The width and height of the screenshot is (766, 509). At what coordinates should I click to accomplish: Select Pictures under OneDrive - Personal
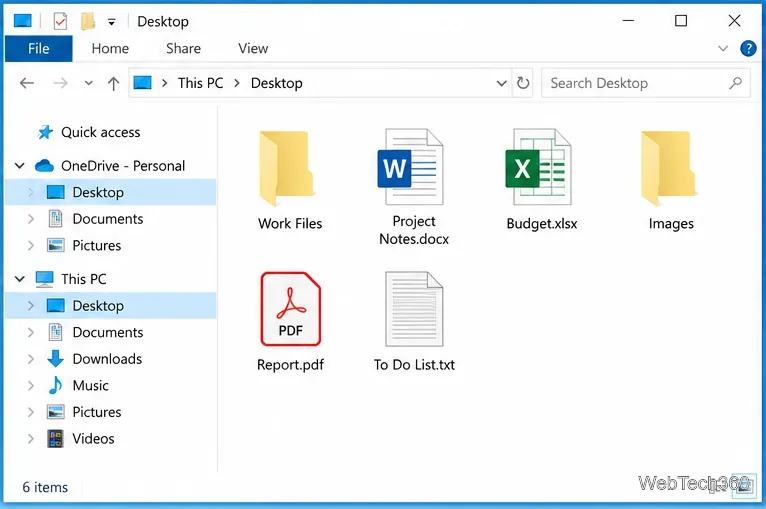[x=97, y=245]
